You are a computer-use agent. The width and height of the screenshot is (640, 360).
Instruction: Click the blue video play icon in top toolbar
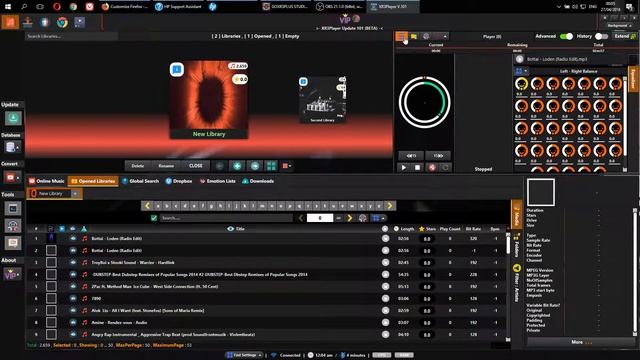80,22
